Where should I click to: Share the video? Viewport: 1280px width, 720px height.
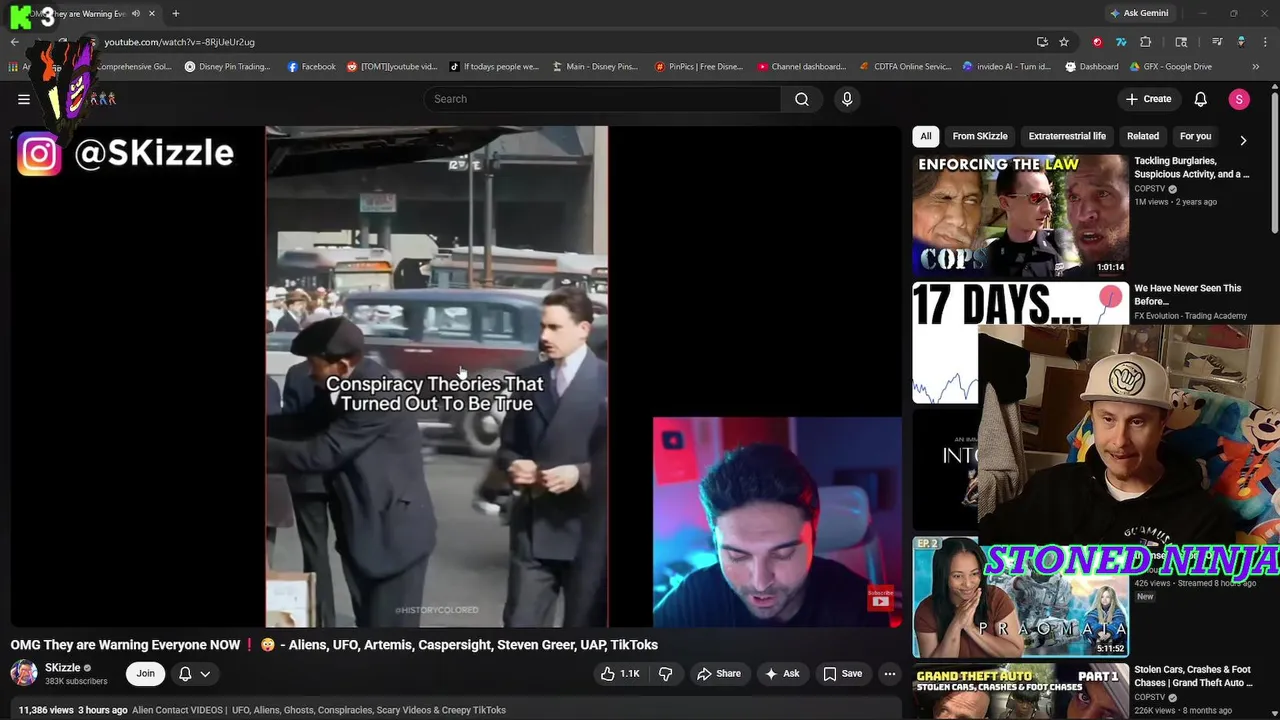(x=718, y=674)
